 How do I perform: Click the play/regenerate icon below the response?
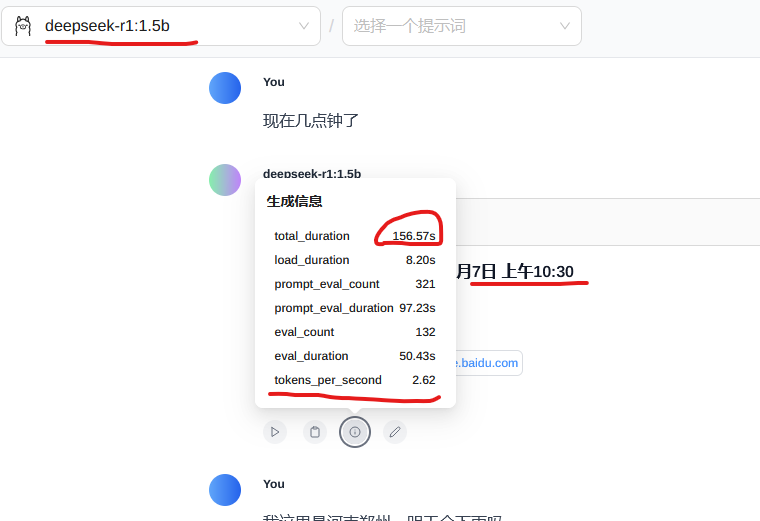click(275, 432)
